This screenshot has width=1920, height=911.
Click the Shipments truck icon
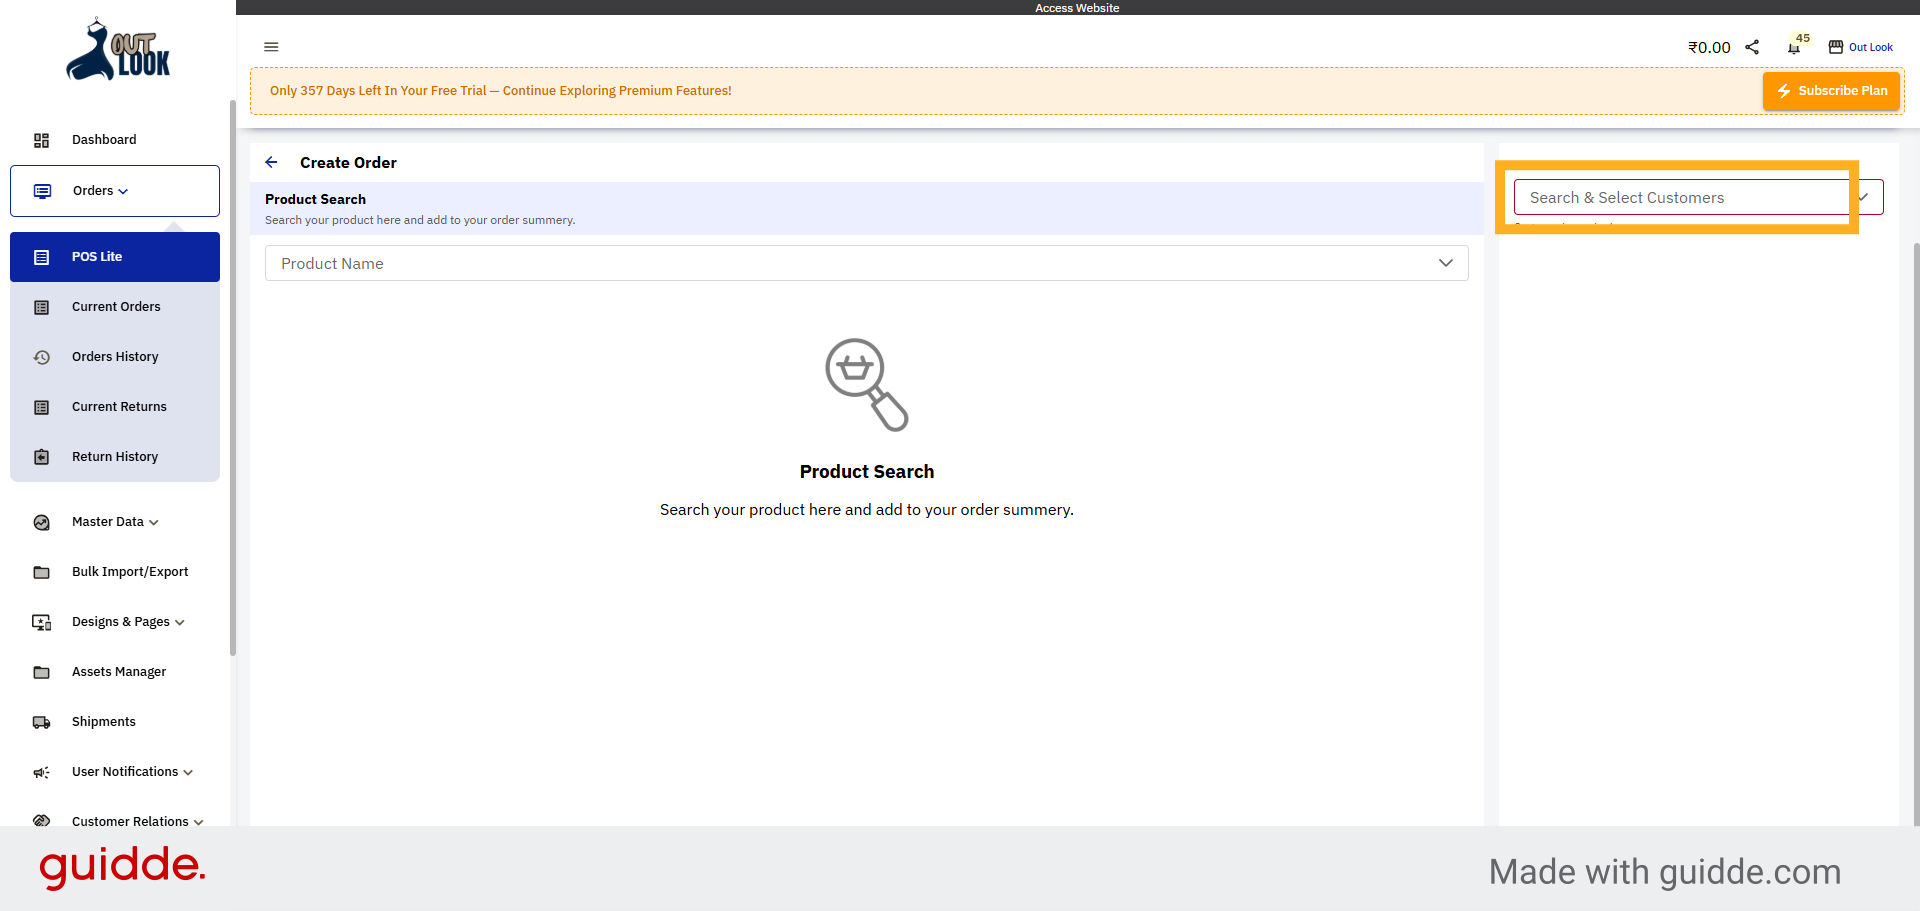click(41, 722)
